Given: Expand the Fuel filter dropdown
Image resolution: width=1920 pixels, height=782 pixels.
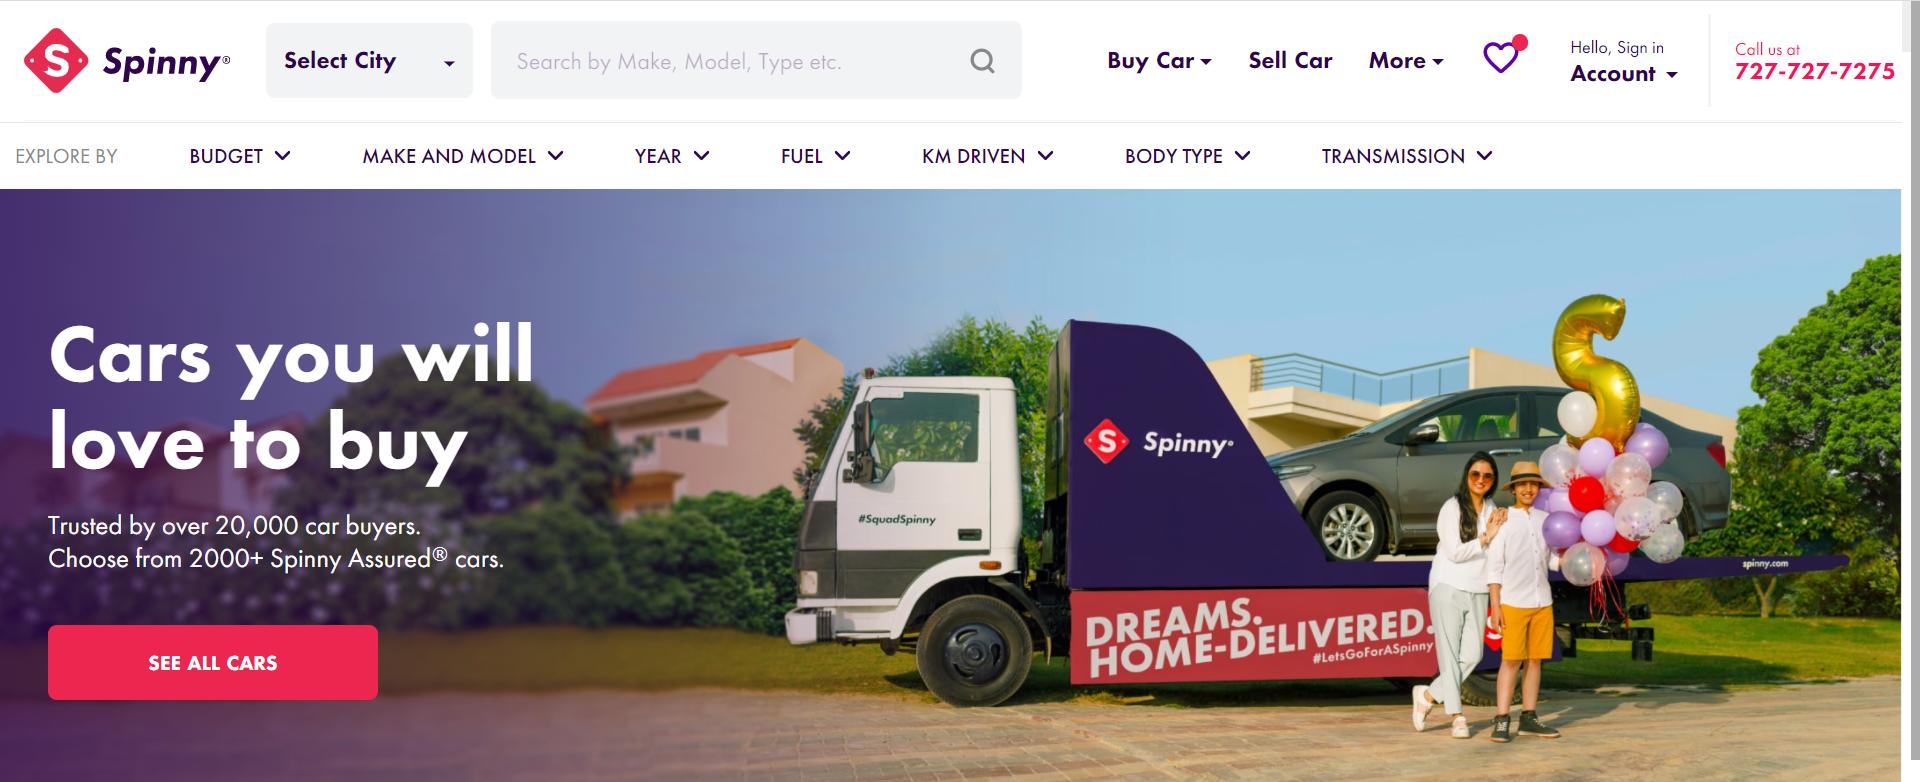Looking at the screenshot, I should tap(816, 156).
